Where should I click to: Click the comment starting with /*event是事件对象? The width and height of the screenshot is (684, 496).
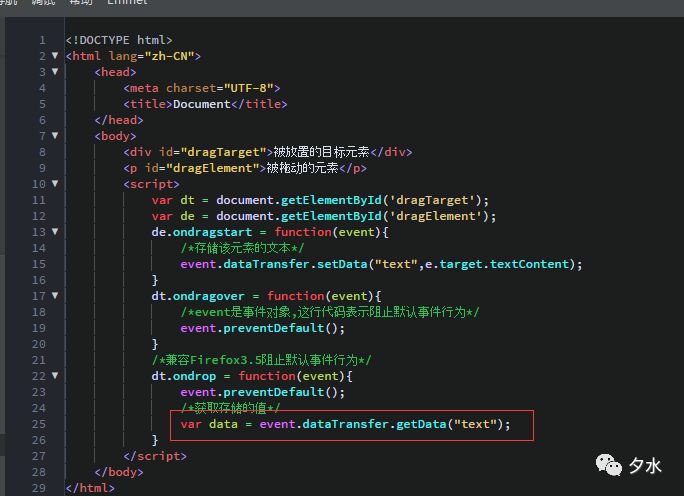point(329,312)
